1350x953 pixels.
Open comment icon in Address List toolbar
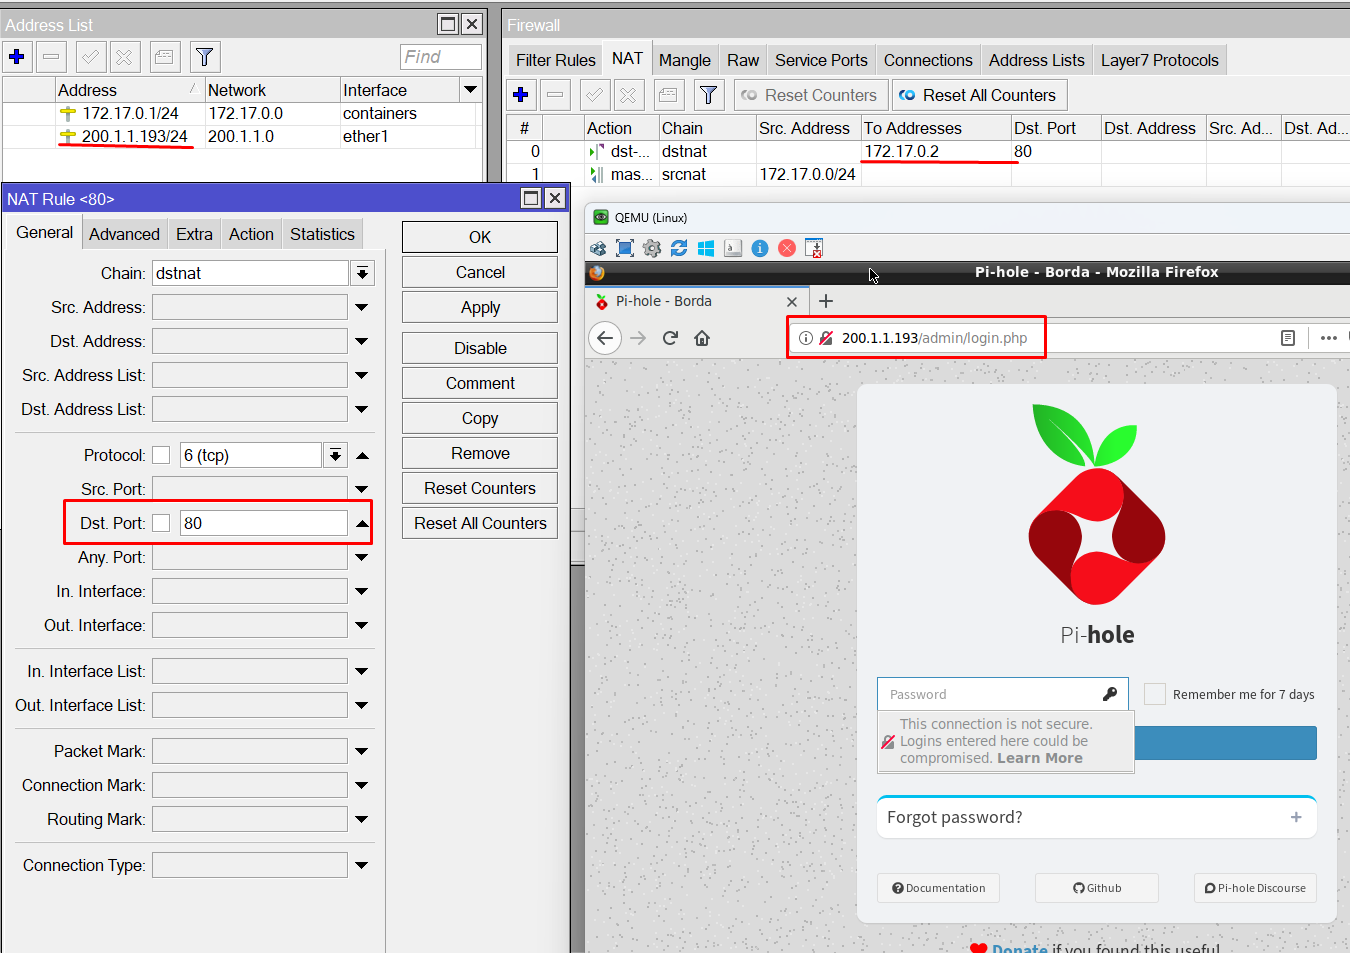165,57
